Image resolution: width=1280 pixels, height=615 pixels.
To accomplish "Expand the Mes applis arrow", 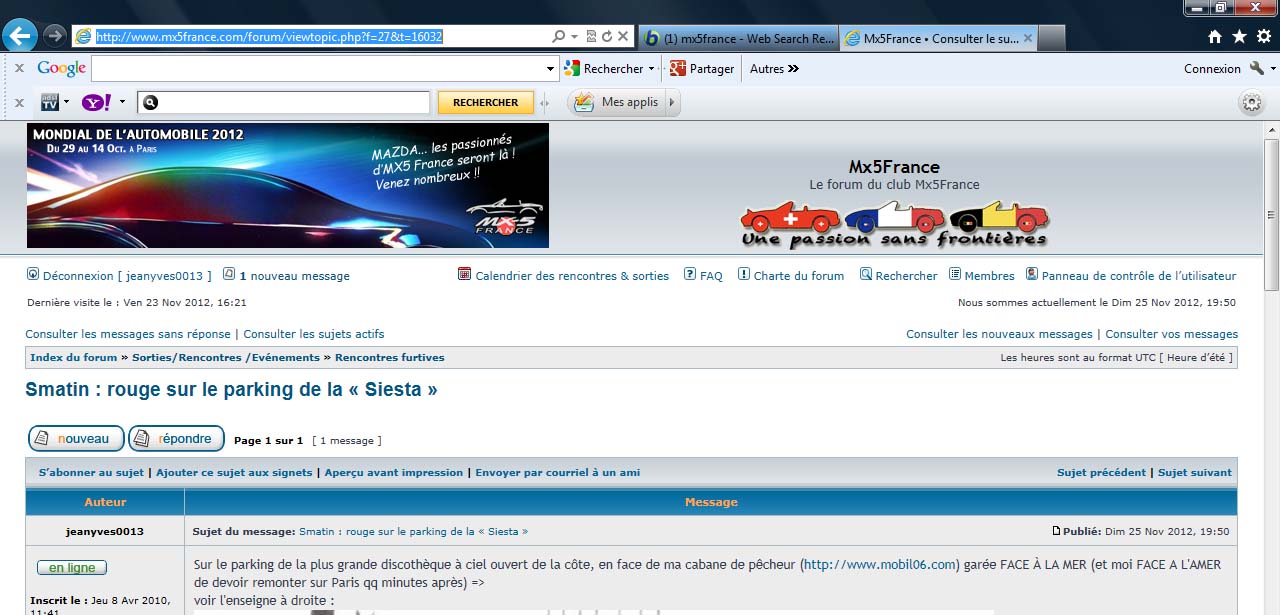I will pos(672,102).
